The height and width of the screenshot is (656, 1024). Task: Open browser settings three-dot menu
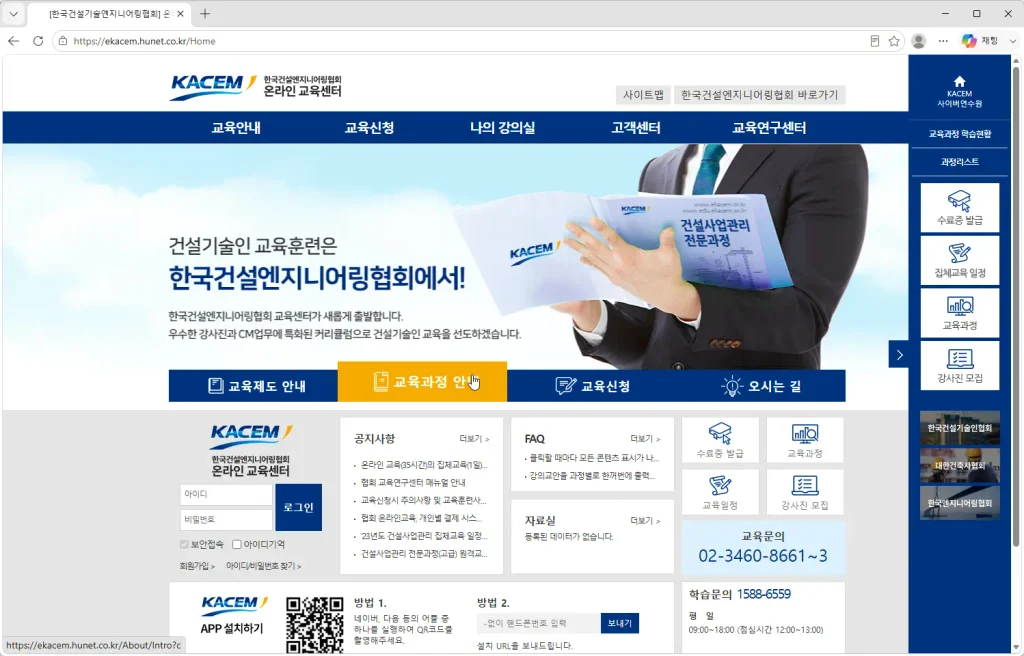943,41
